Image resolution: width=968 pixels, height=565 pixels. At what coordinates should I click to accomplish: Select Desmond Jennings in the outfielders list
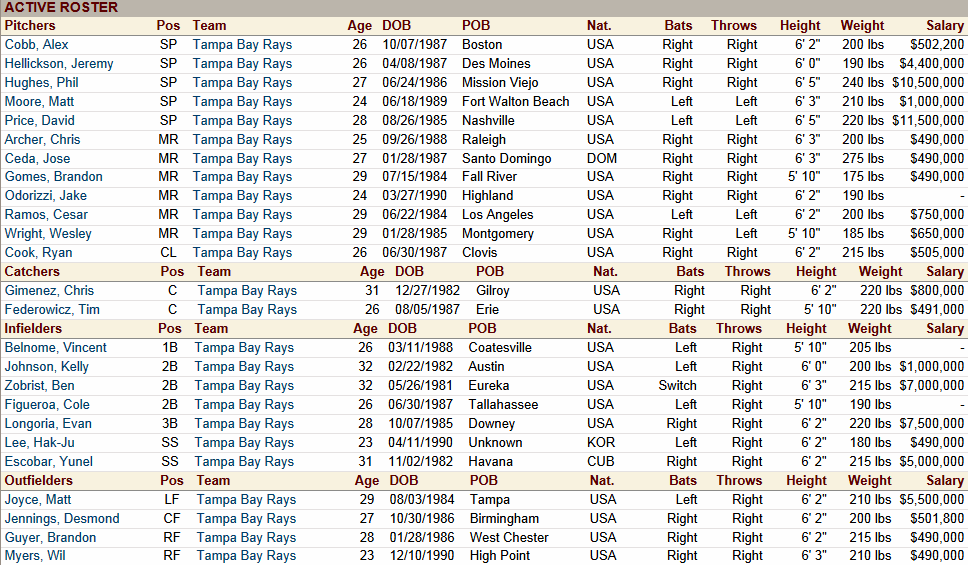tap(61, 518)
